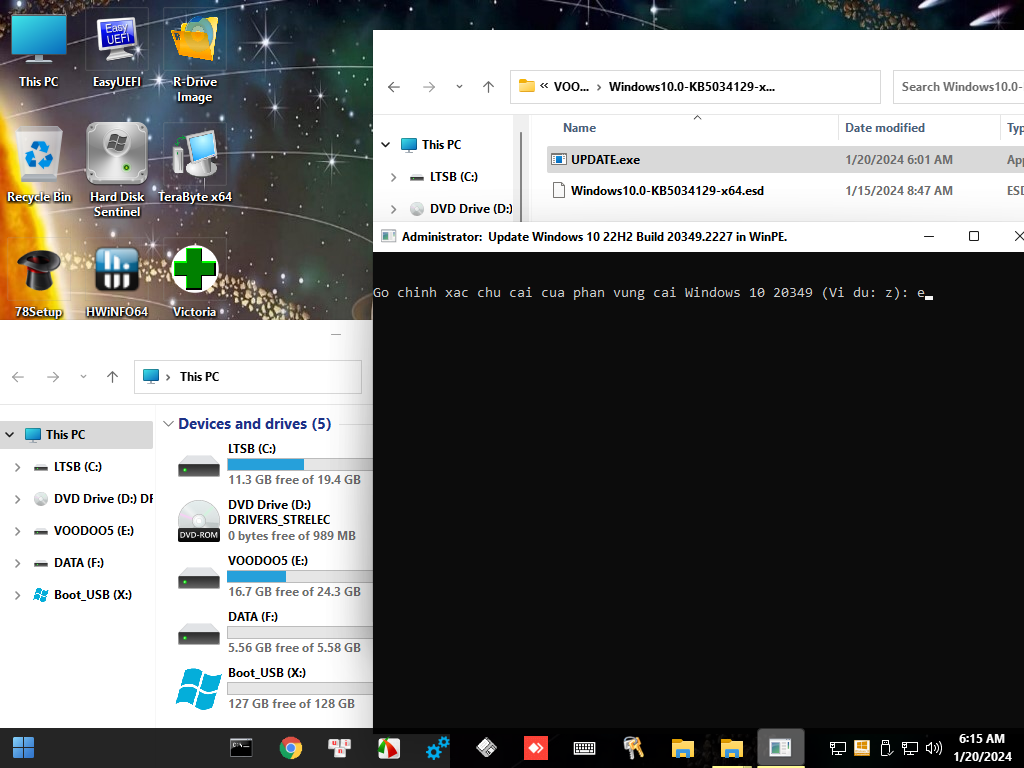Screen dimensions: 1024x768
Task: Expand DVD Drive (D:) in lower navigation tree
Action: pos(18,499)
